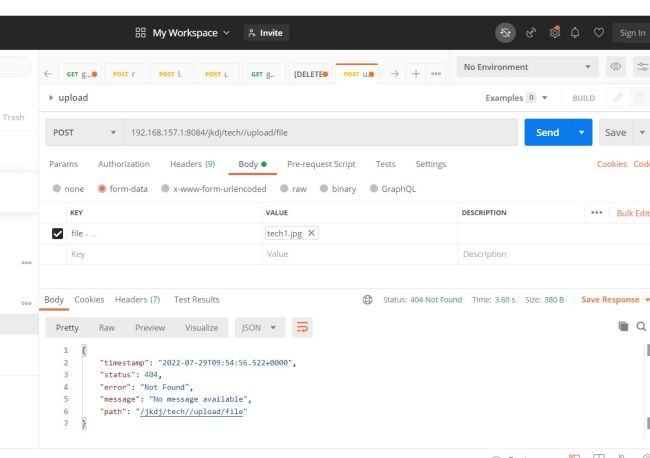Click the edit pencil icon near BUILD
The width and height of the screenshot is (650, 458).
click(618, 98)
